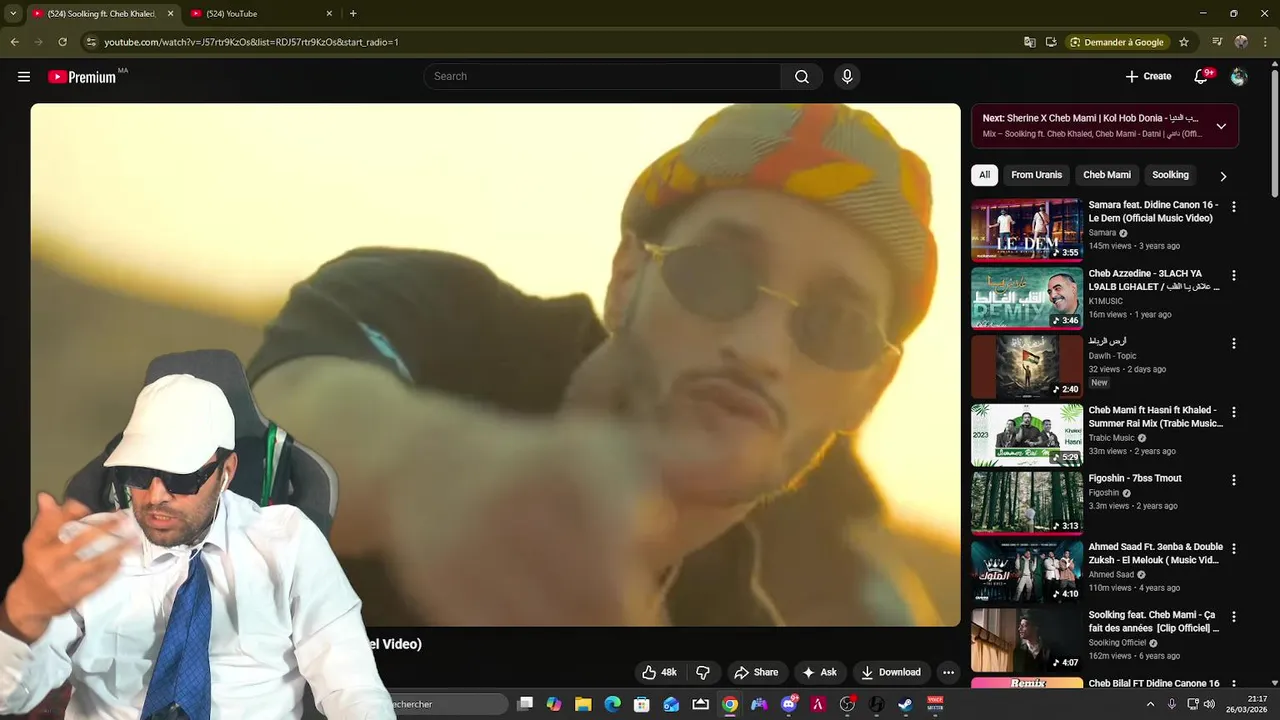
Task: Show hidden system tray icons
Action: [x=1150, y=704]
